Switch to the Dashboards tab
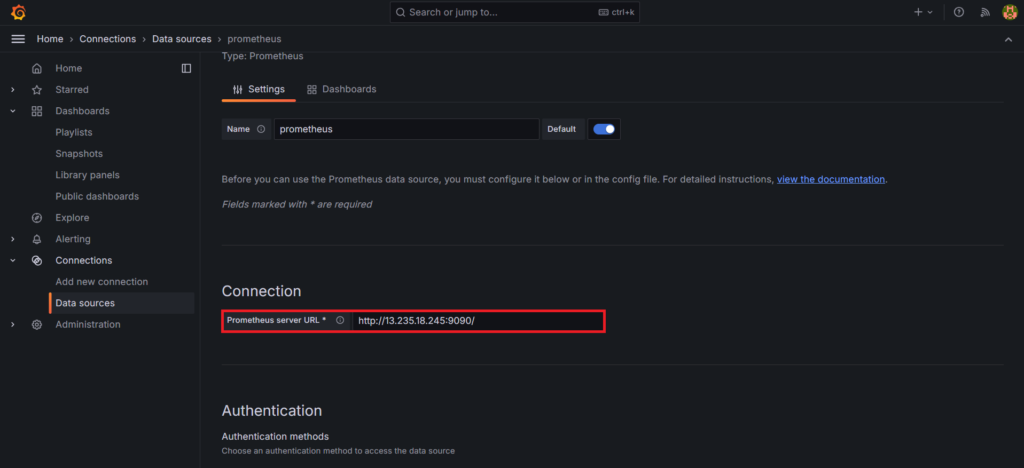1024x468 pixels. (342, 89)
